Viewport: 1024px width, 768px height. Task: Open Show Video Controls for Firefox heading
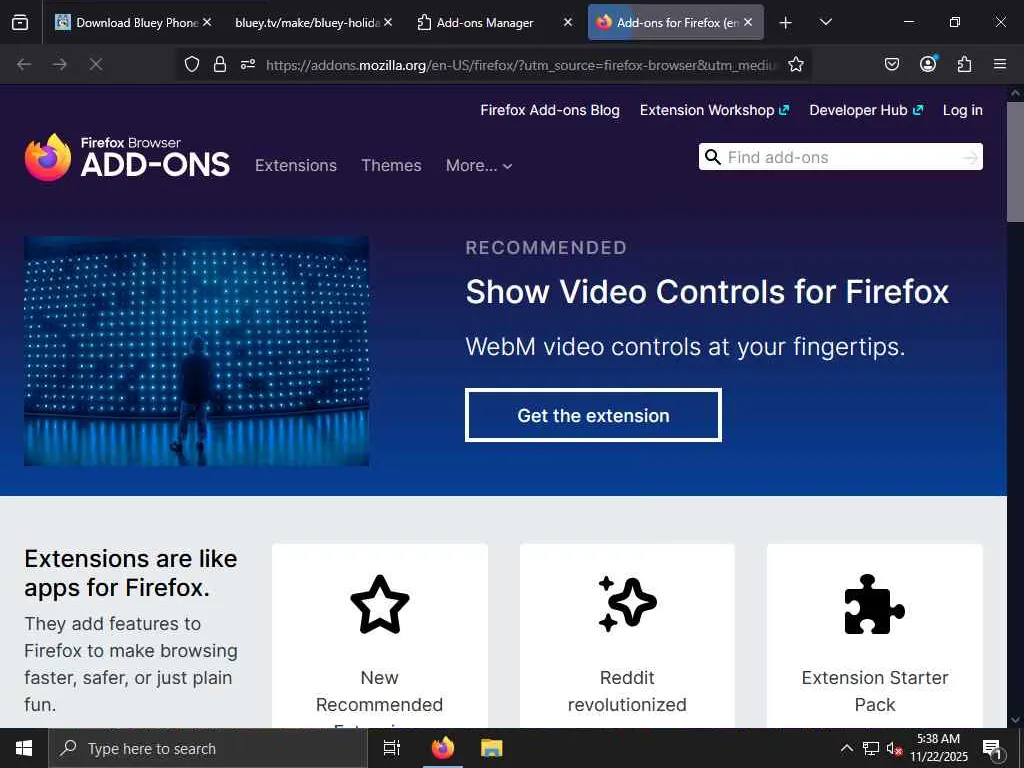click(707, 291)
